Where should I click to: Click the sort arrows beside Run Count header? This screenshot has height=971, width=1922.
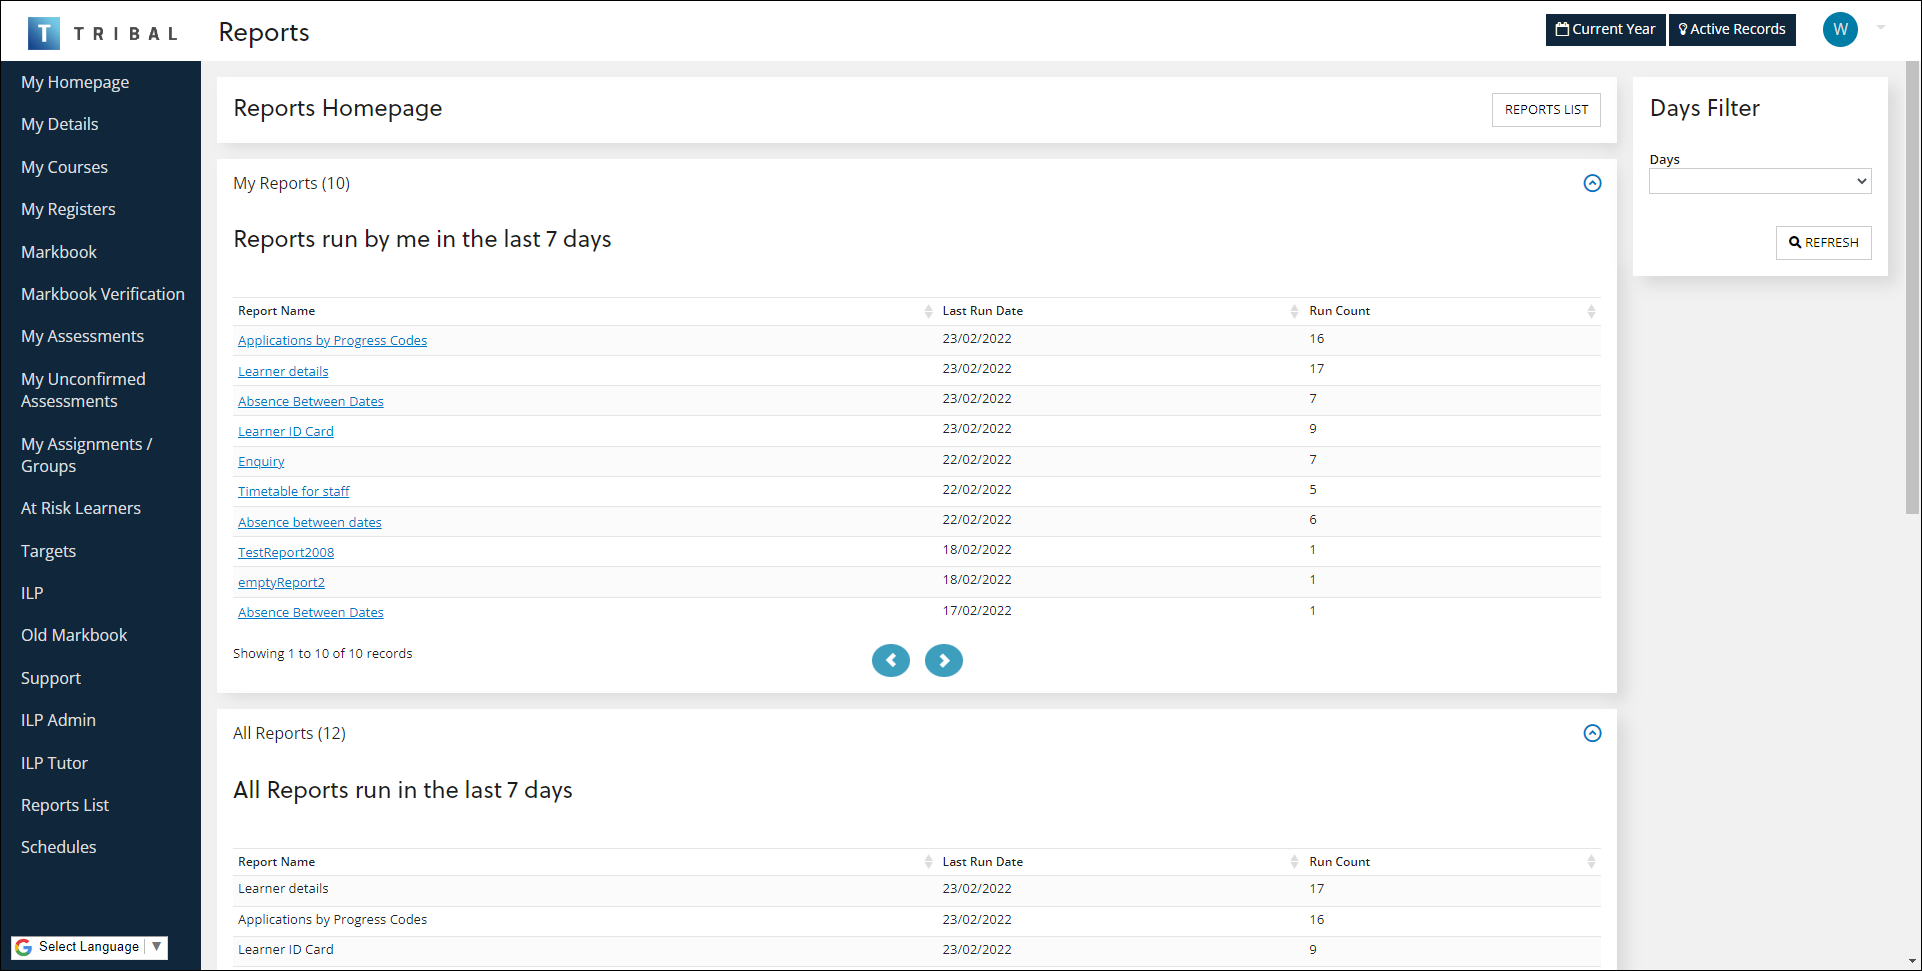pos(1592,311)
